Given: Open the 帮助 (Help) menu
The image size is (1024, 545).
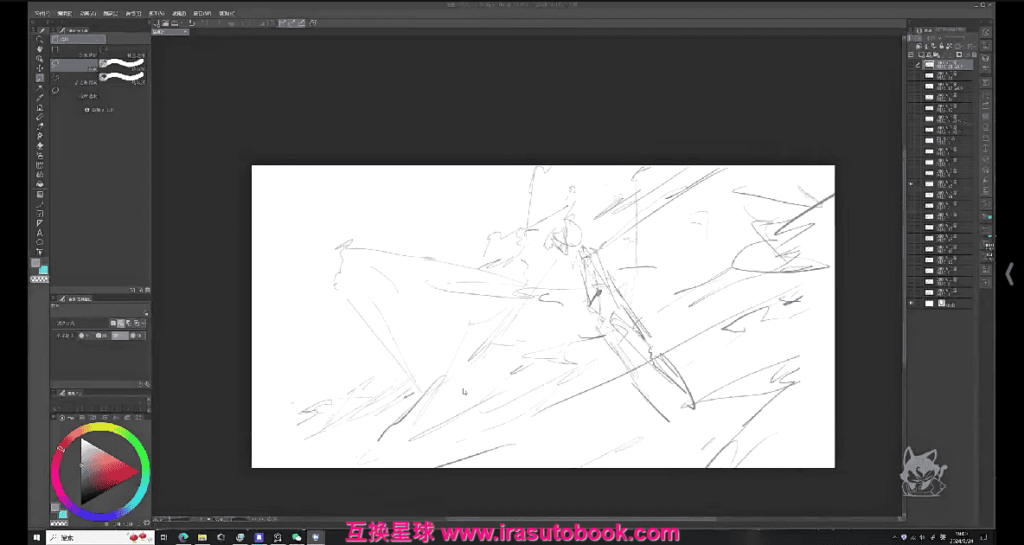Looking at the screenshot, I should (x=227, y=13).
